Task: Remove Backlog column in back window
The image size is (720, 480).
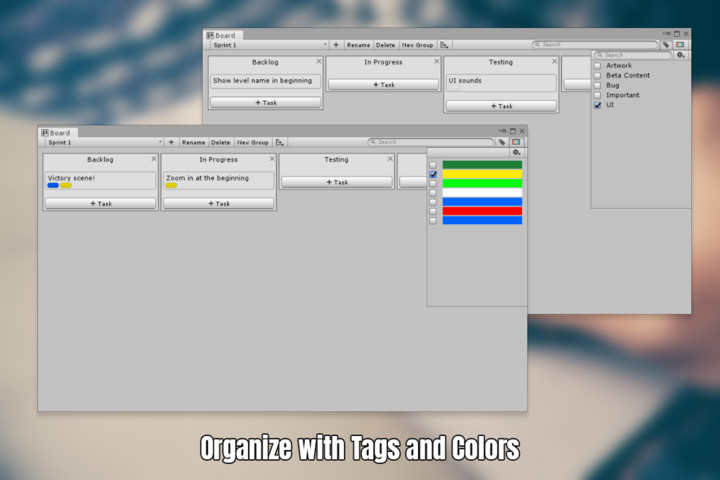Action: tap(319, 61)
